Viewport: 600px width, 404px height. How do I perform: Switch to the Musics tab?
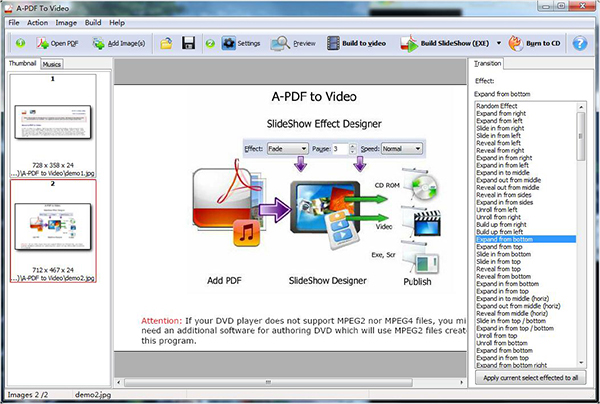point(52,63)
